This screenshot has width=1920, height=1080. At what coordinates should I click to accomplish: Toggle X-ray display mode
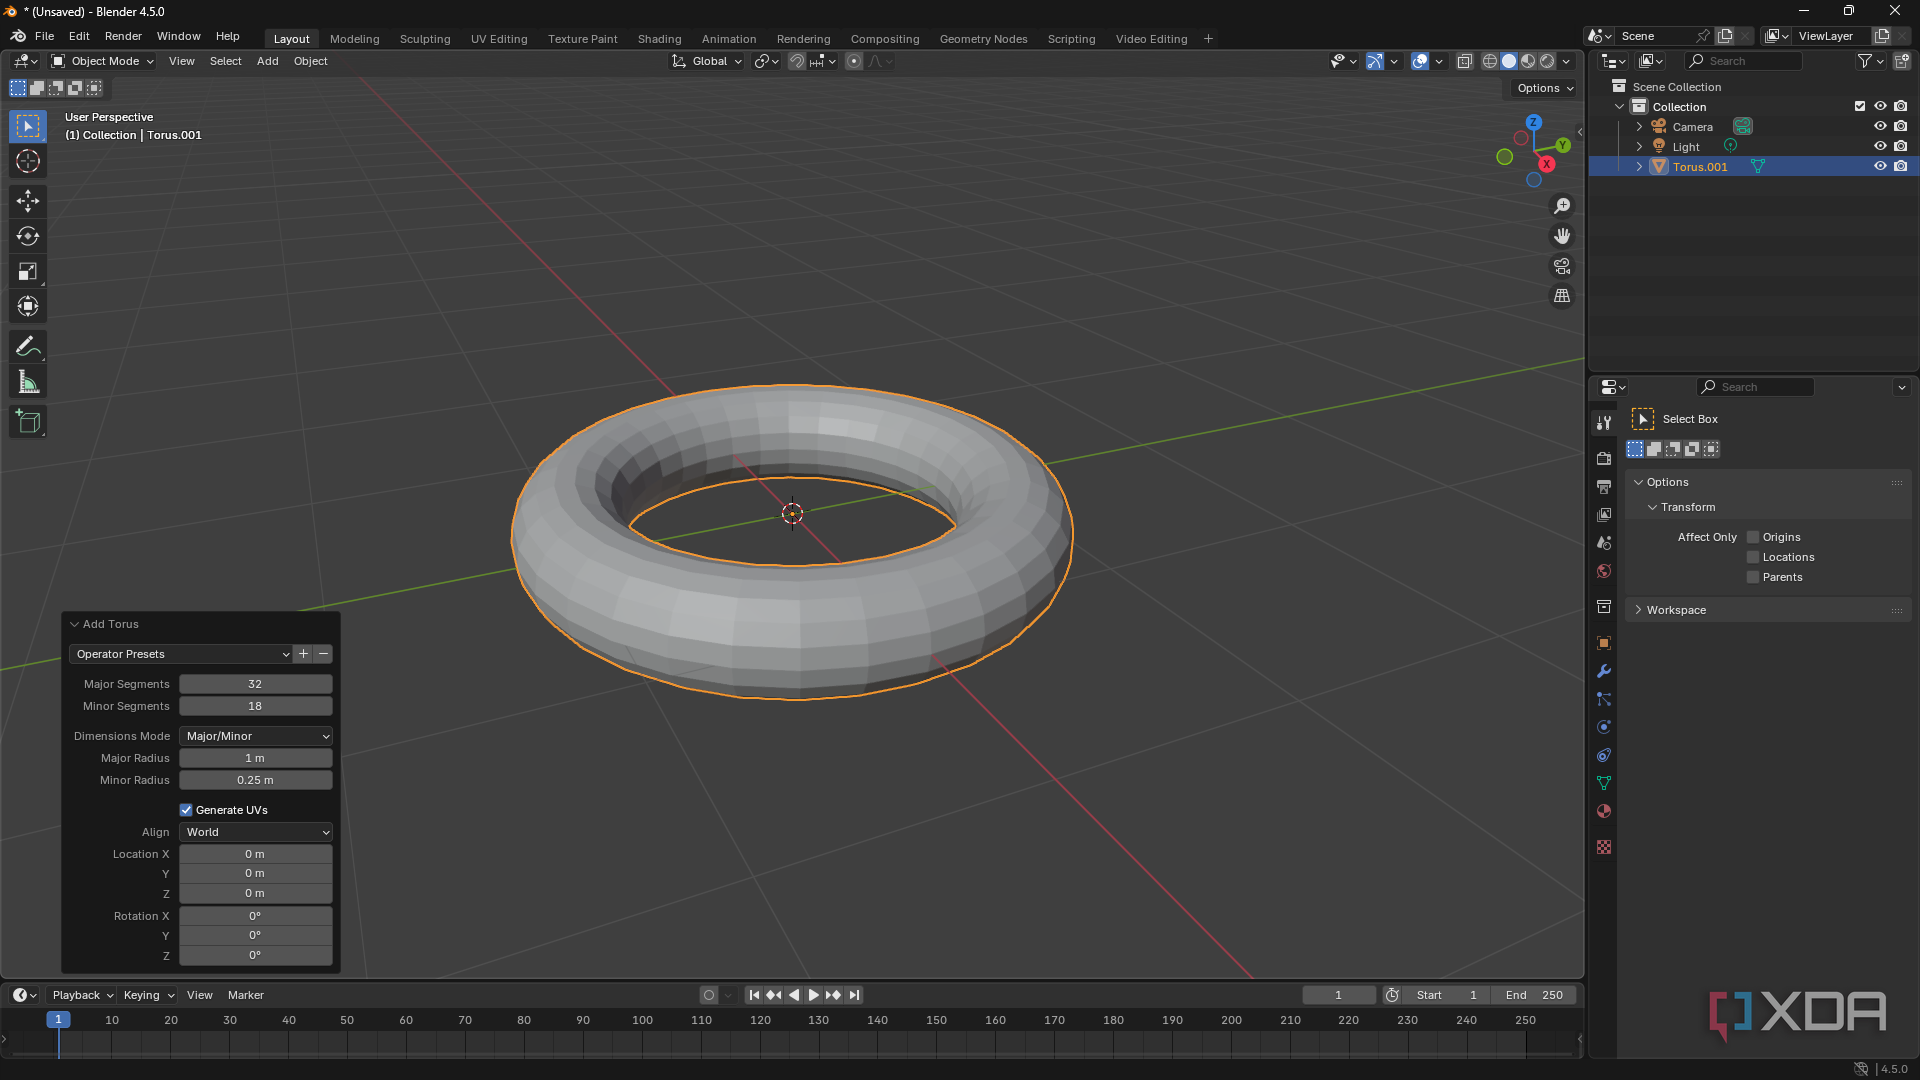pos(1464,61)
